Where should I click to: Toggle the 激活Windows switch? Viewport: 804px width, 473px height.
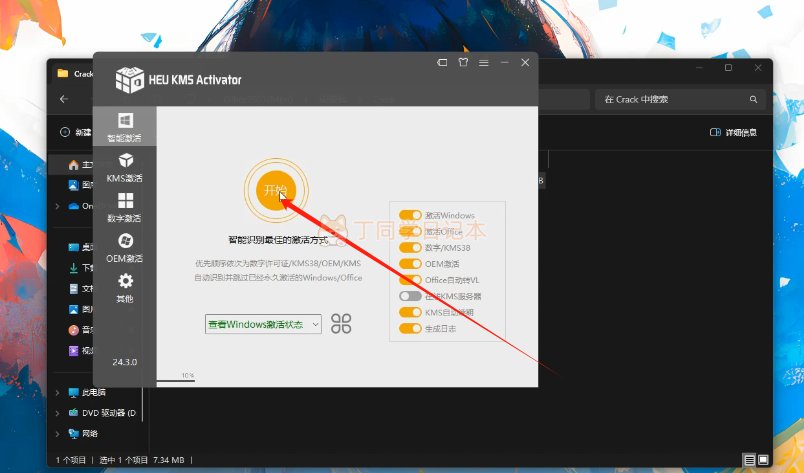coord(410,215)
